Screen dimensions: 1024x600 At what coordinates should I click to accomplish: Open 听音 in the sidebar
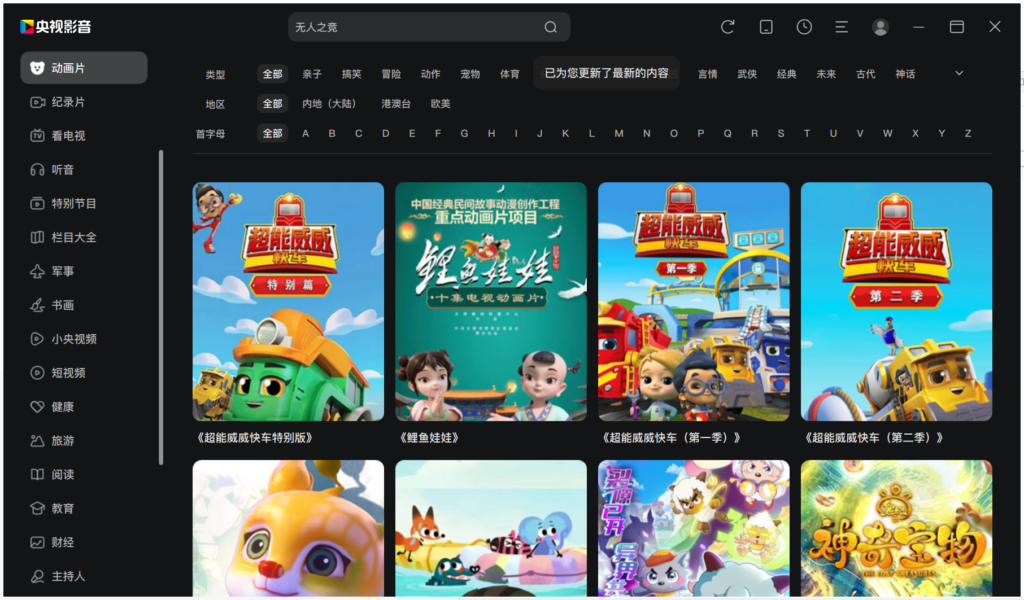[x=62, y=170]
